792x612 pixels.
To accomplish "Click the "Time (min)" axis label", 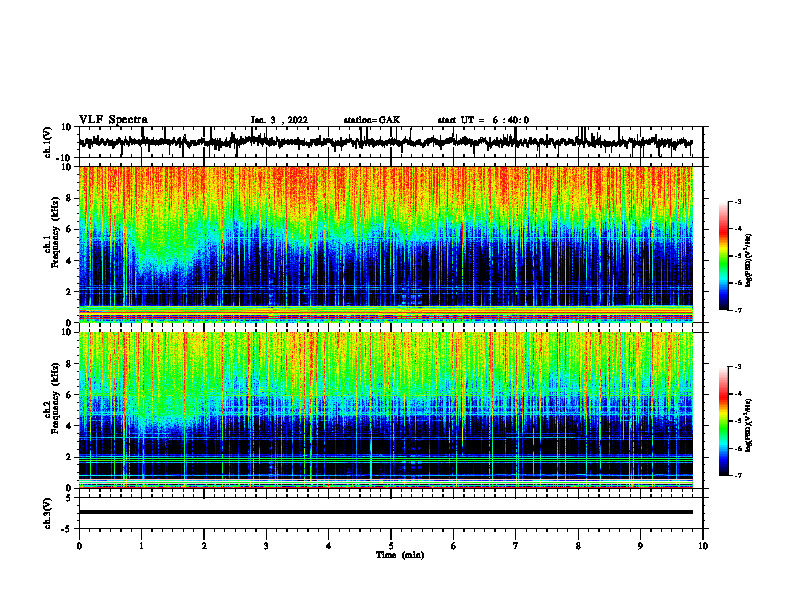I will click(x=400, y=555).
